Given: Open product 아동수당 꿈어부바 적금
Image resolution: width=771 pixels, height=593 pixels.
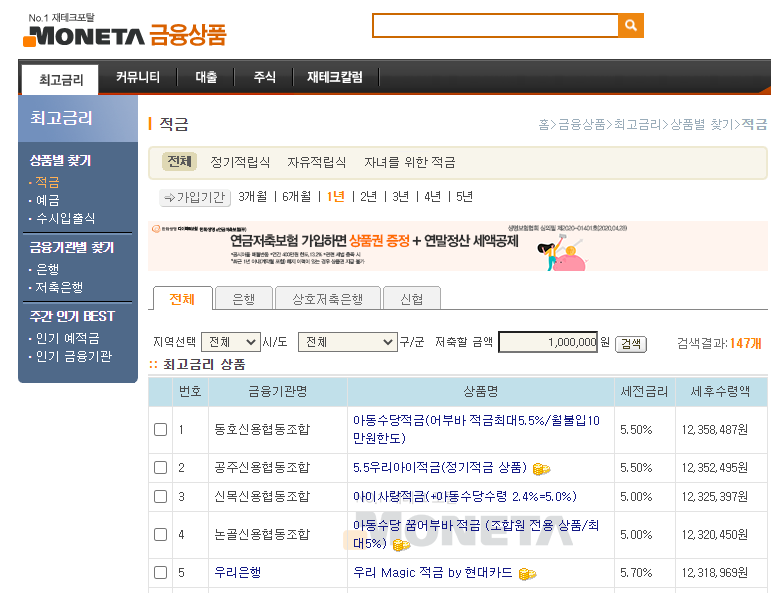Looking at the screenshot, I should click(476, 534).
